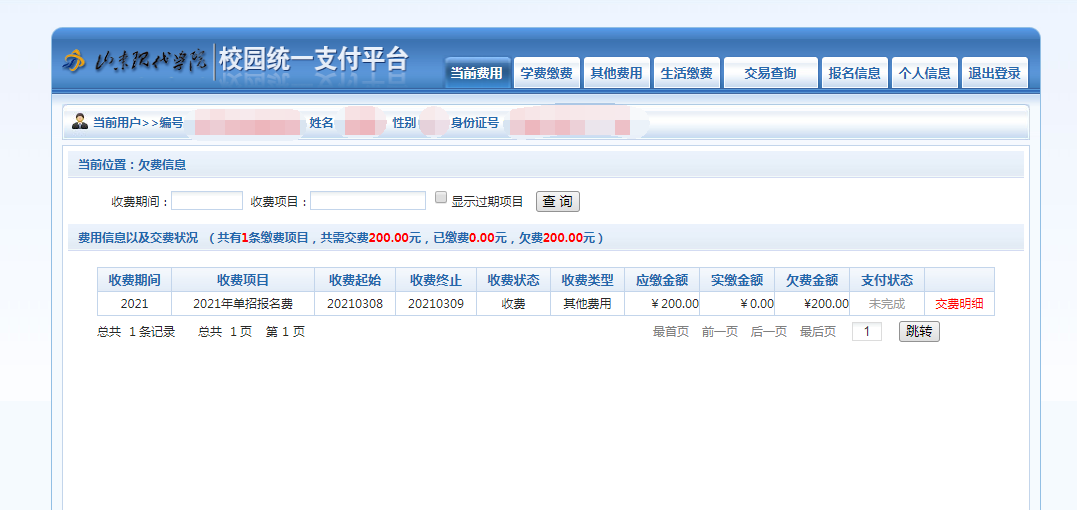The image size is (1077, 510).
Task: Click the page number input box
Action: pos(866,332)
